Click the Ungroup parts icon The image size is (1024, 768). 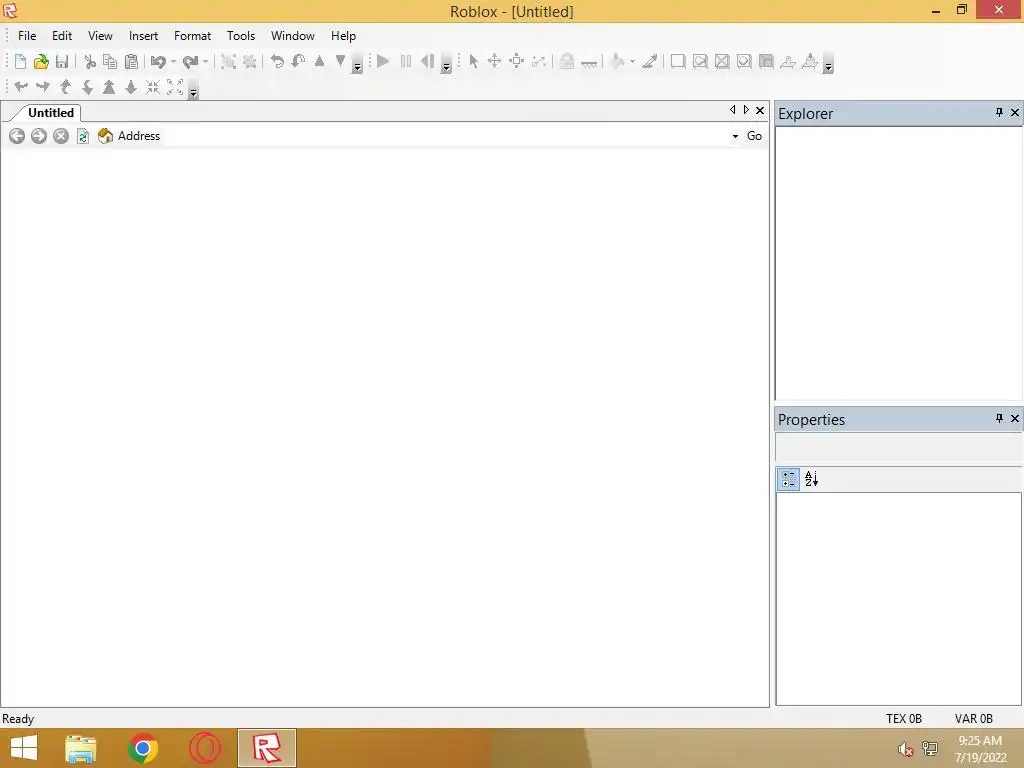249,61
